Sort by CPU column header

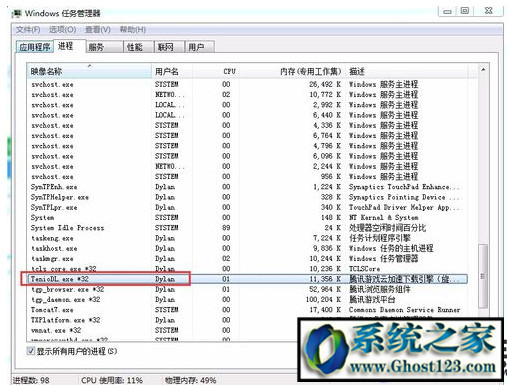point(216,71)
